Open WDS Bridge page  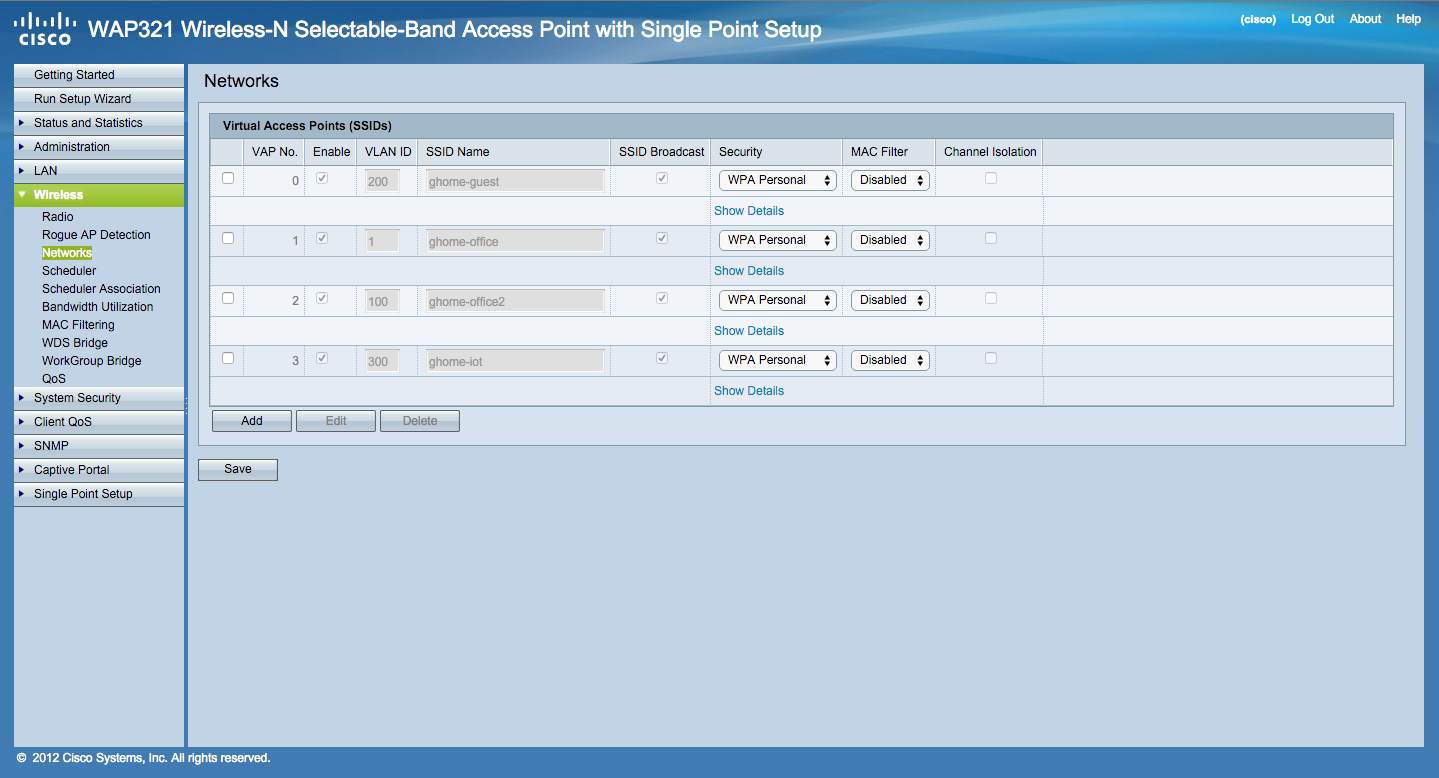click(x=75, y=343)
